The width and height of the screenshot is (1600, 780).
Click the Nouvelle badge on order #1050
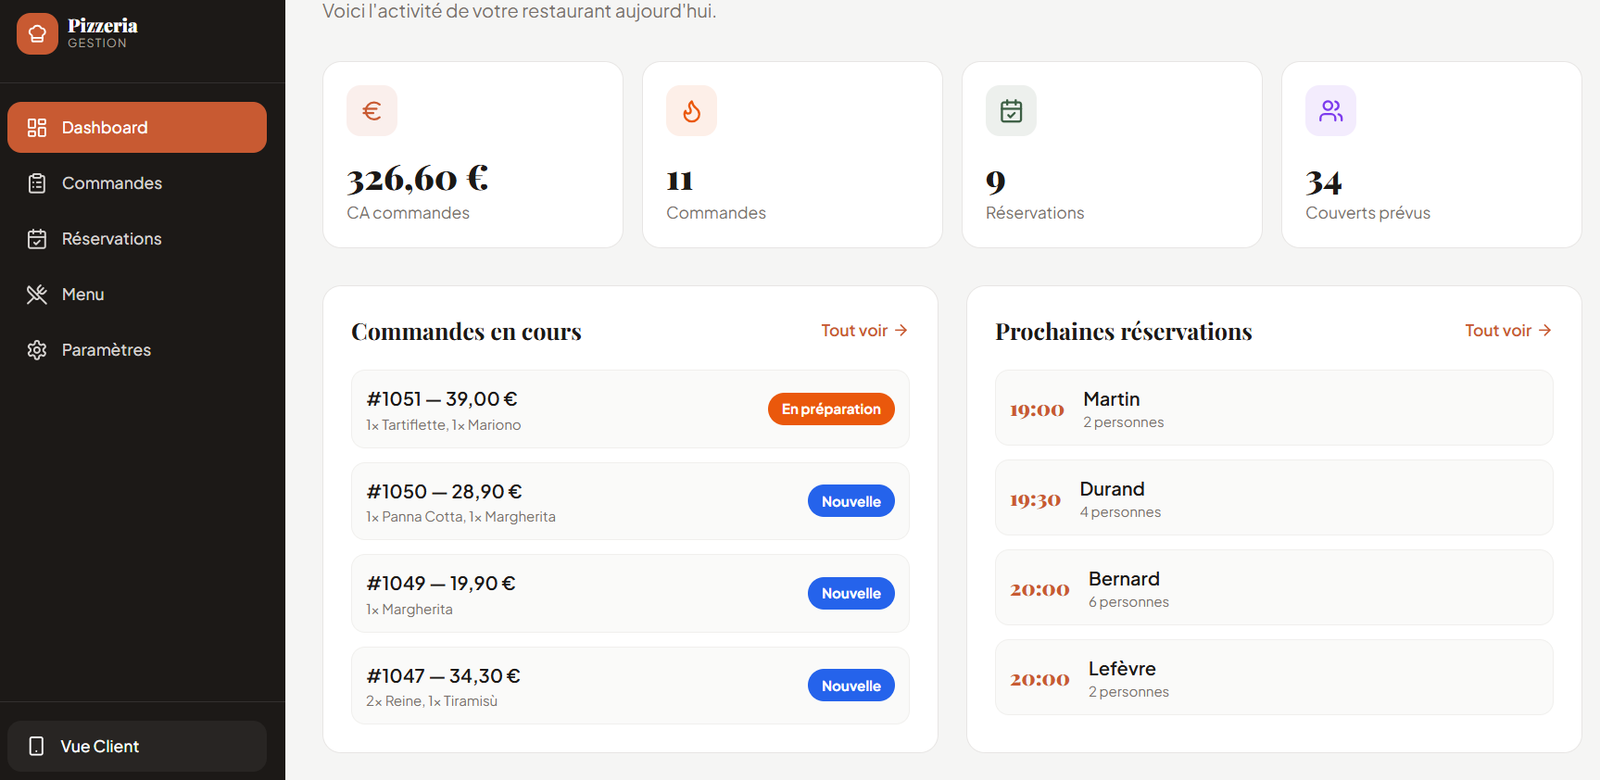(x=851, y=501)
